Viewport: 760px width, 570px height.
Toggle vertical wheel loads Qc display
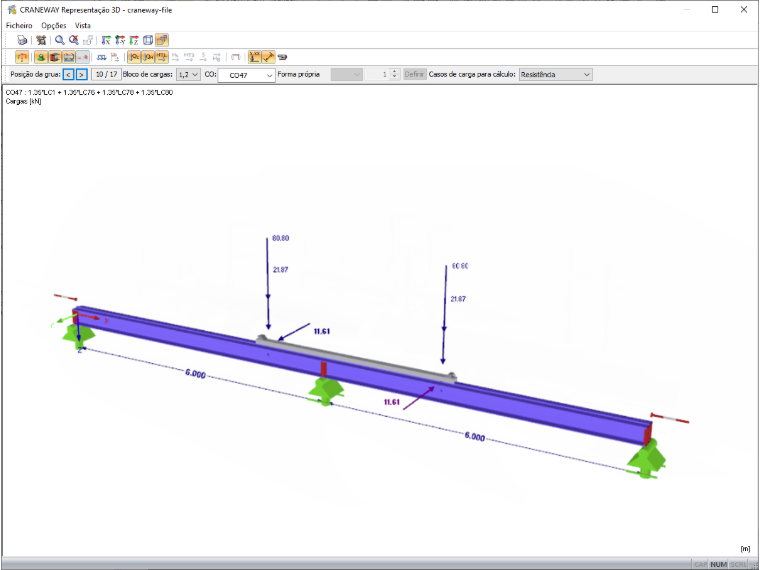click(134, 57)
